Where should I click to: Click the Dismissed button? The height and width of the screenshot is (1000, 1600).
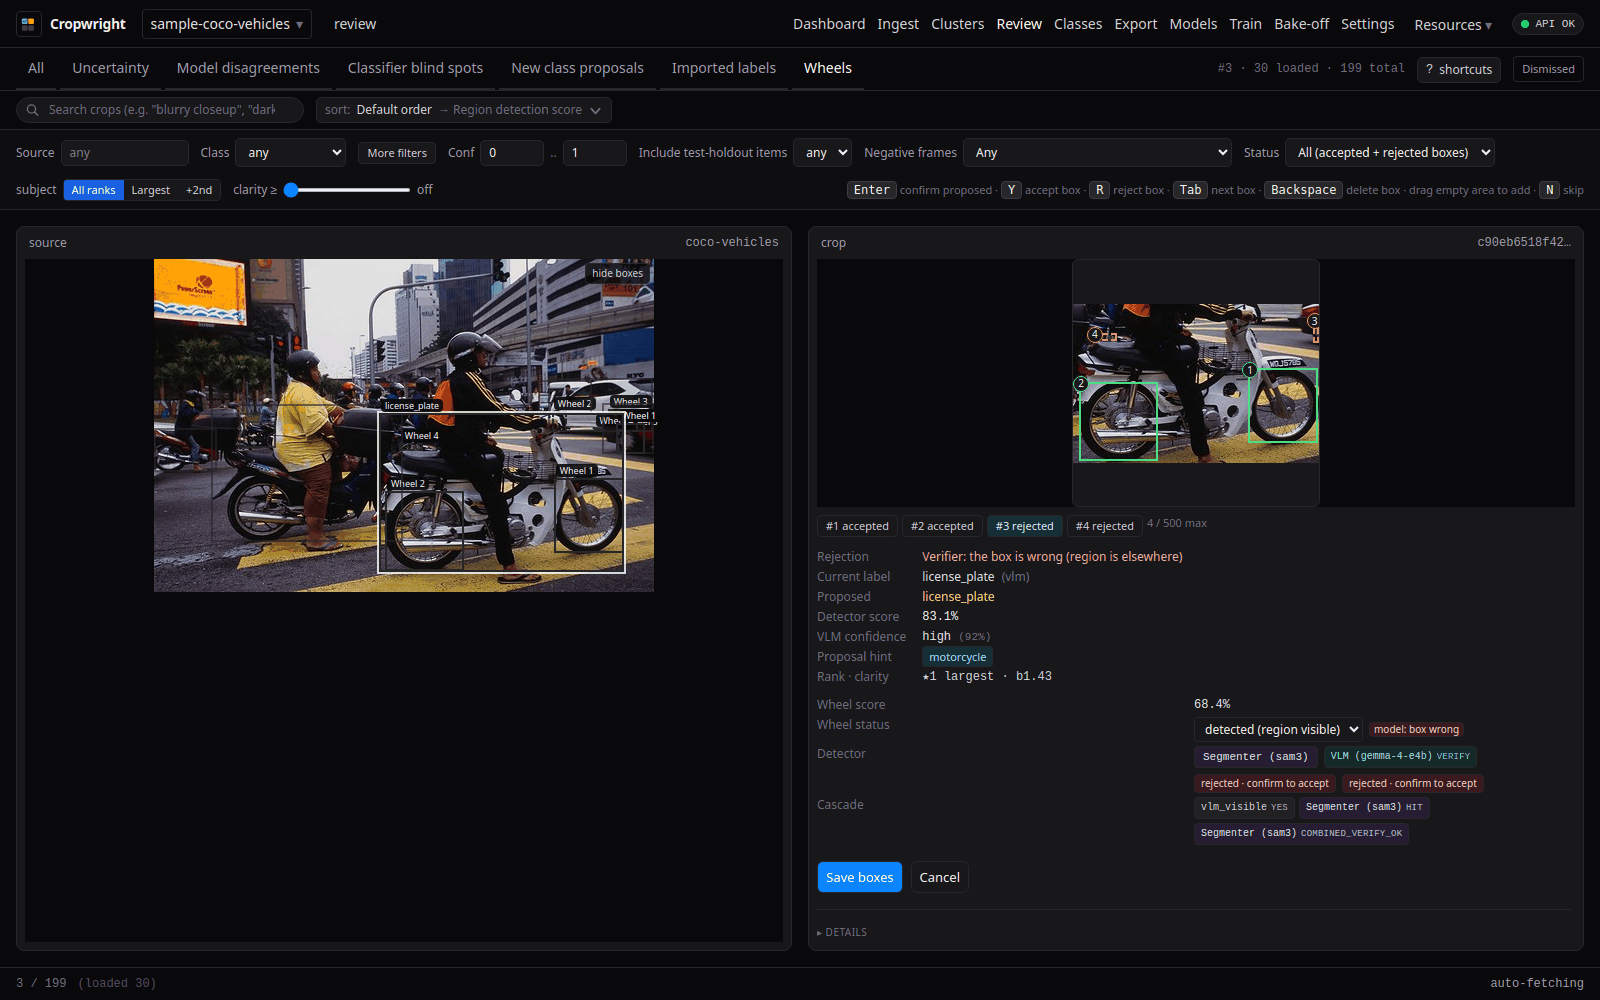click(x=1548, y=69)
